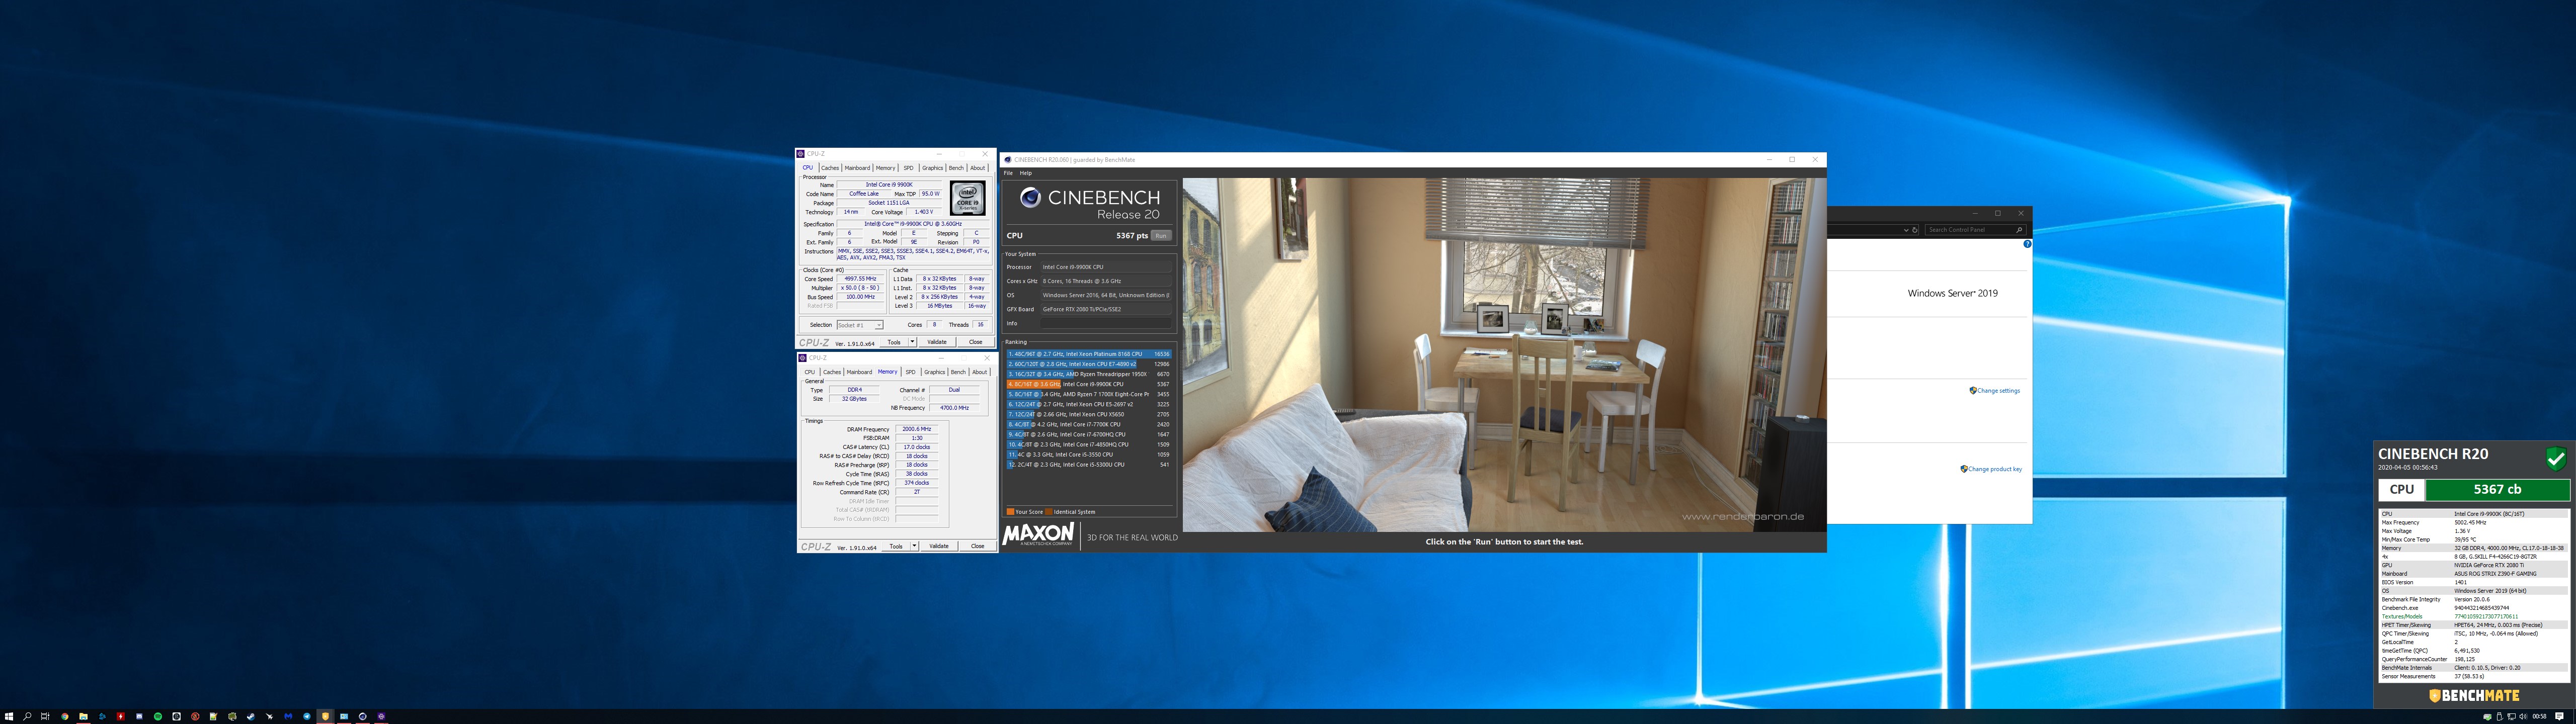Viewport: 2576px width, 724px height.
Task: Open the Cinebench Help menu
Action: [x=1025, y=173]
